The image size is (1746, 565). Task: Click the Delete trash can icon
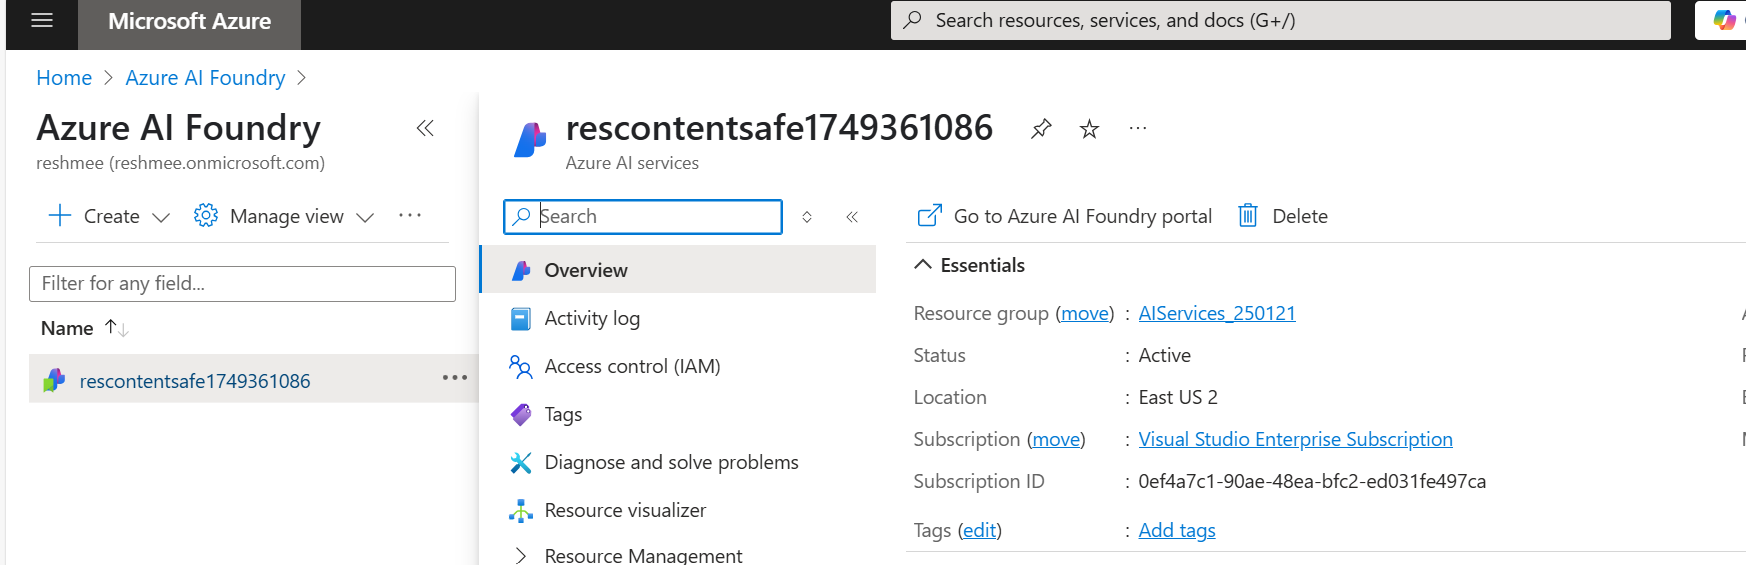1248,216
